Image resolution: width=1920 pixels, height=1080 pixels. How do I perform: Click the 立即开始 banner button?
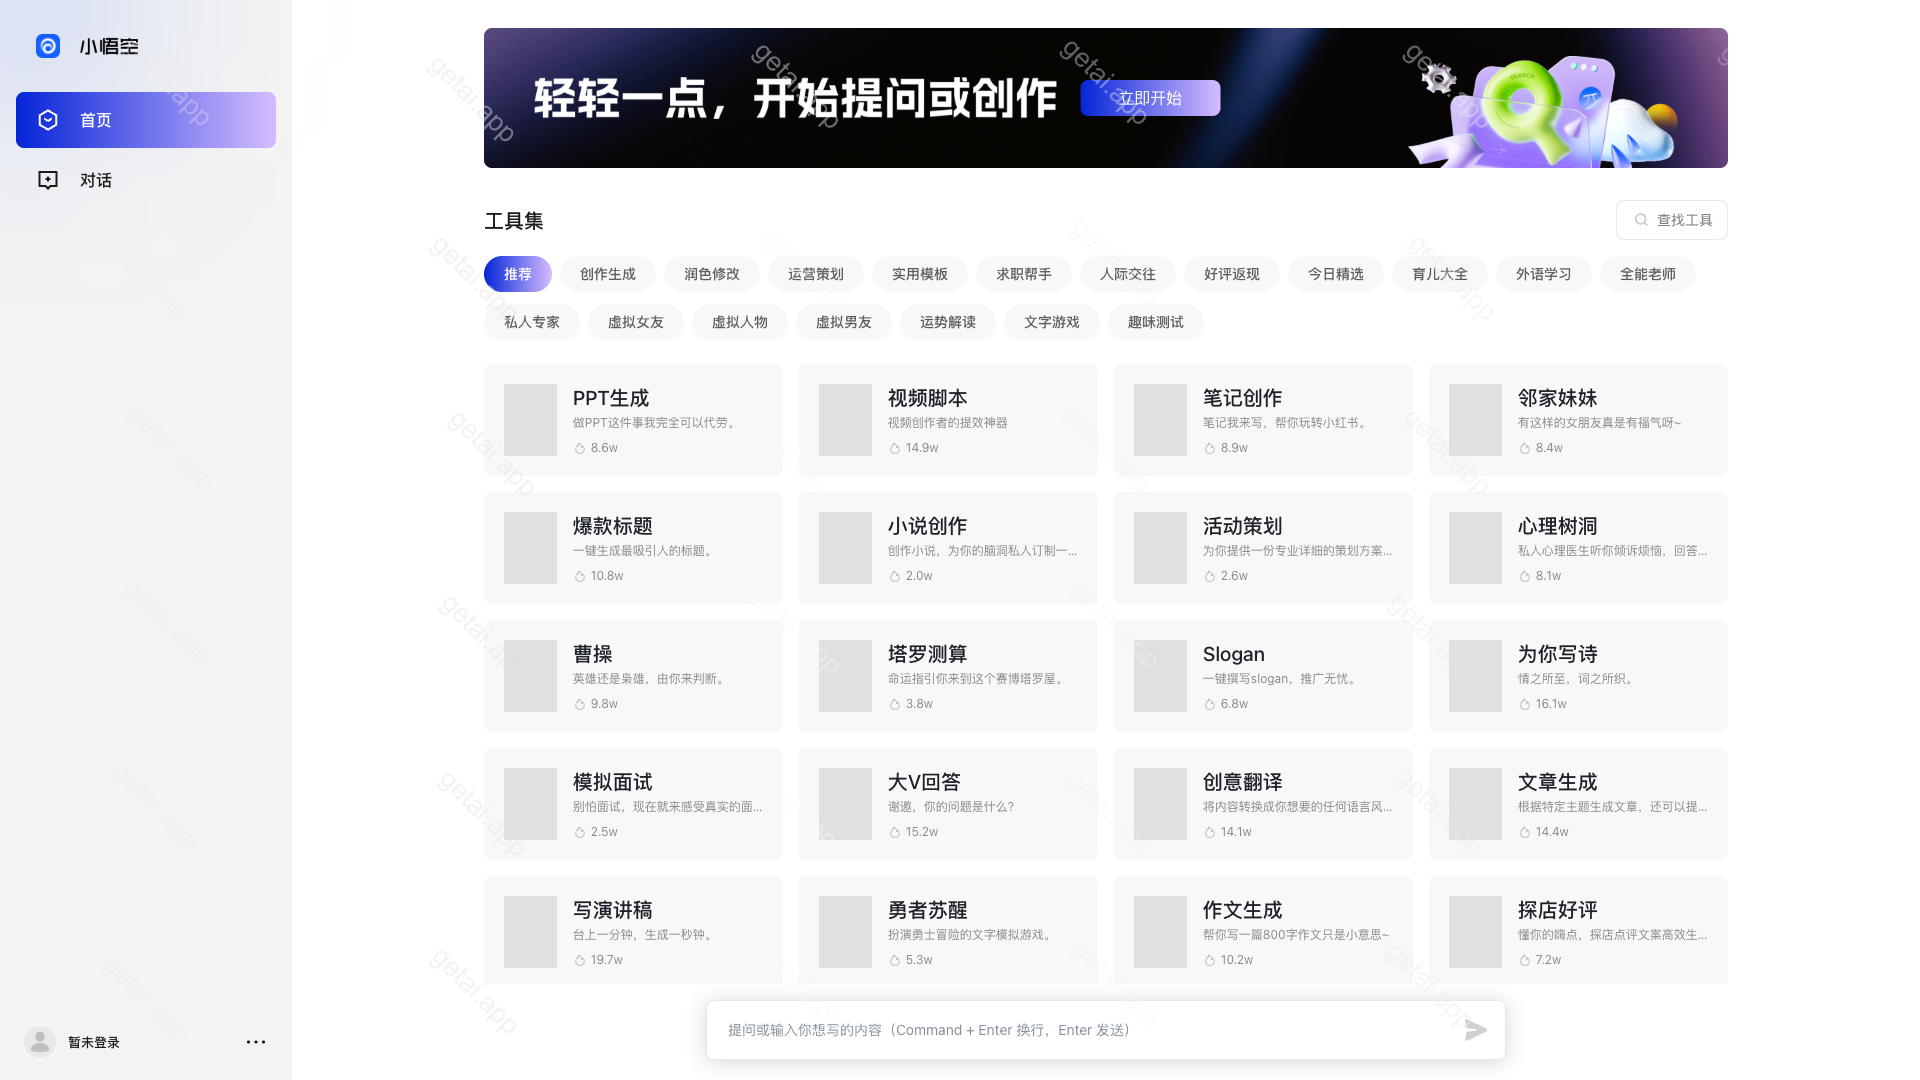(x=1150, y=98)
